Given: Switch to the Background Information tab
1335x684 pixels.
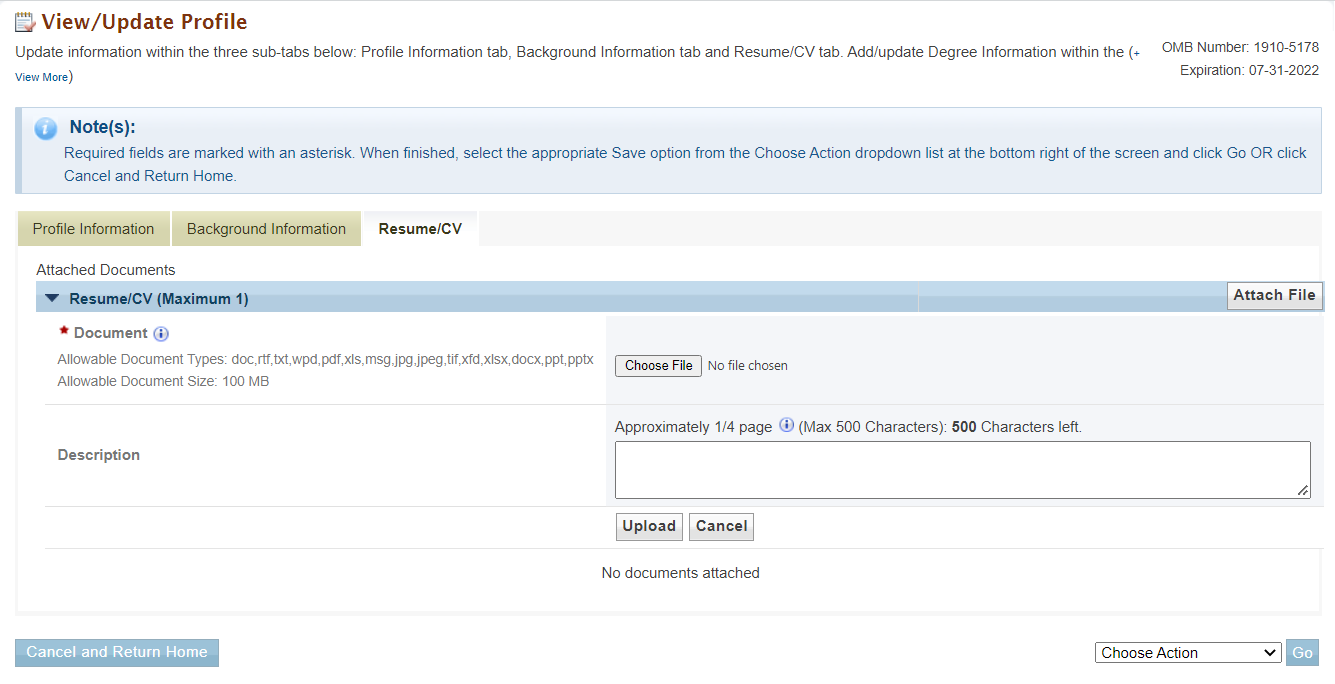Looking at the screenshot, I should pos(266,229).
